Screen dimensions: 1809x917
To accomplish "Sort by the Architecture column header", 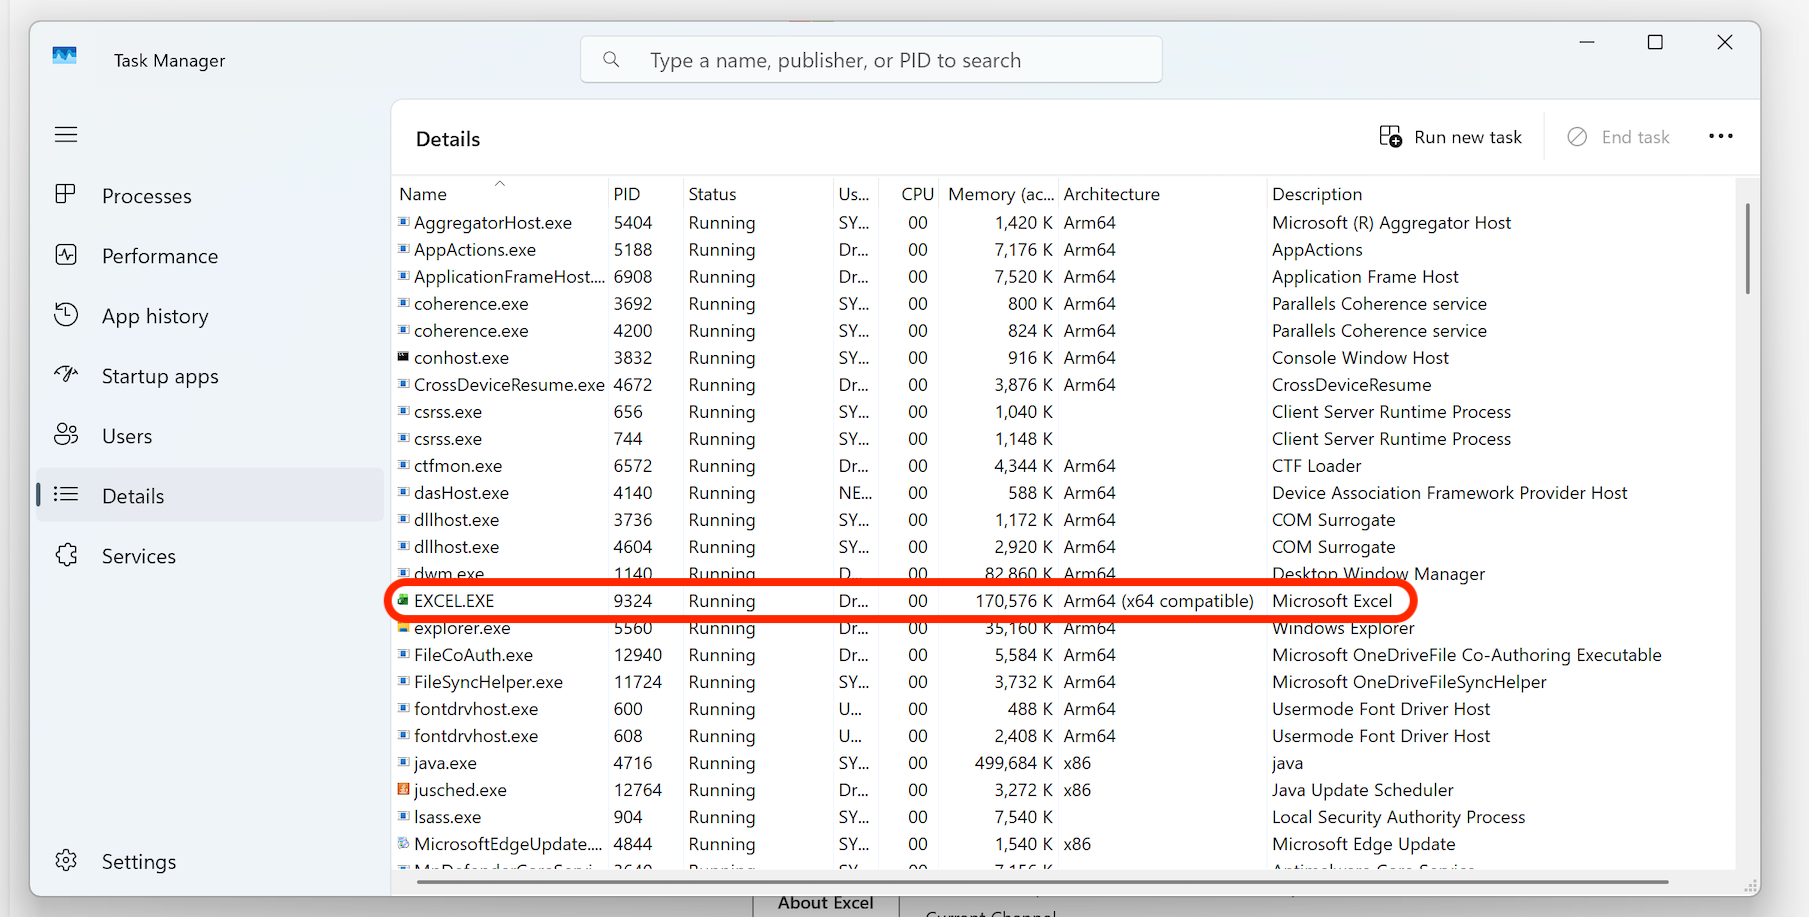I will [x=1162, y=194].
